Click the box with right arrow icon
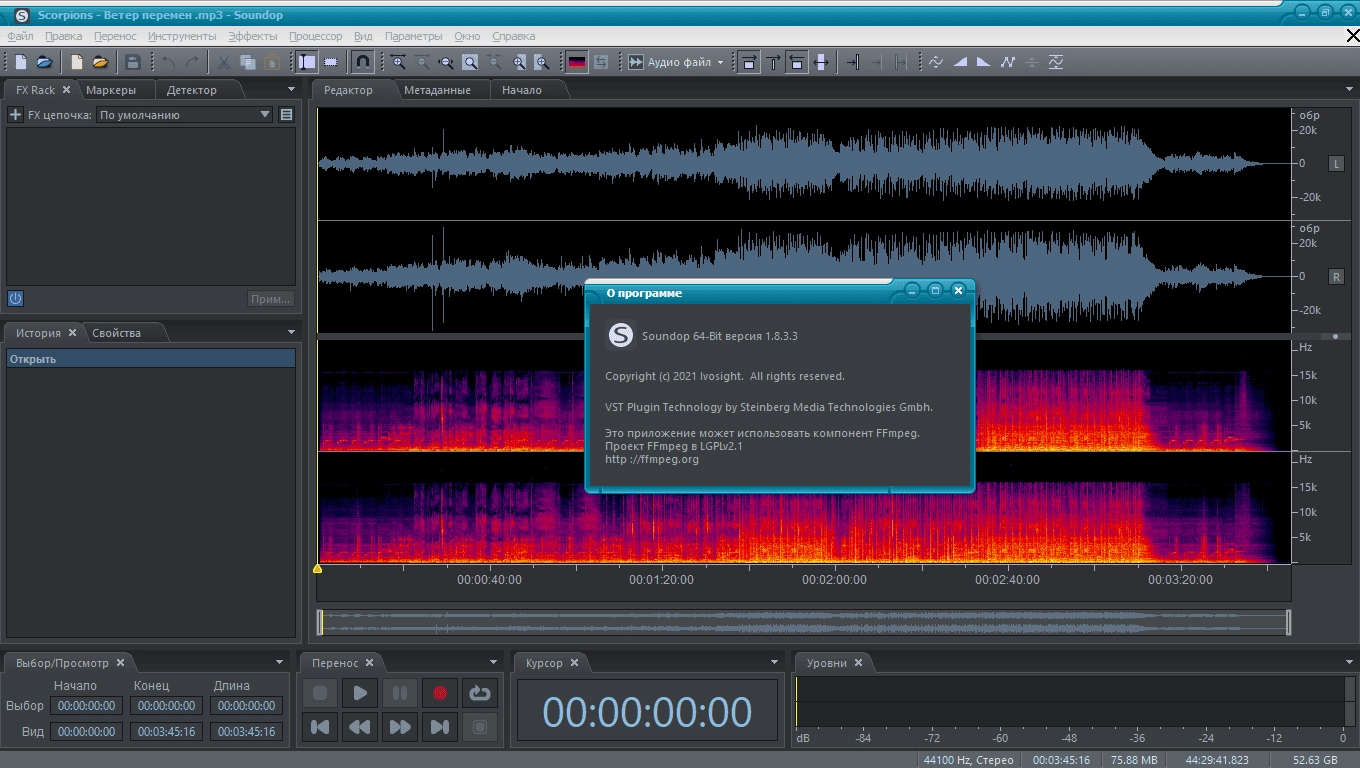The height and width of the screenshot is (768, 1360). point(748,62)
